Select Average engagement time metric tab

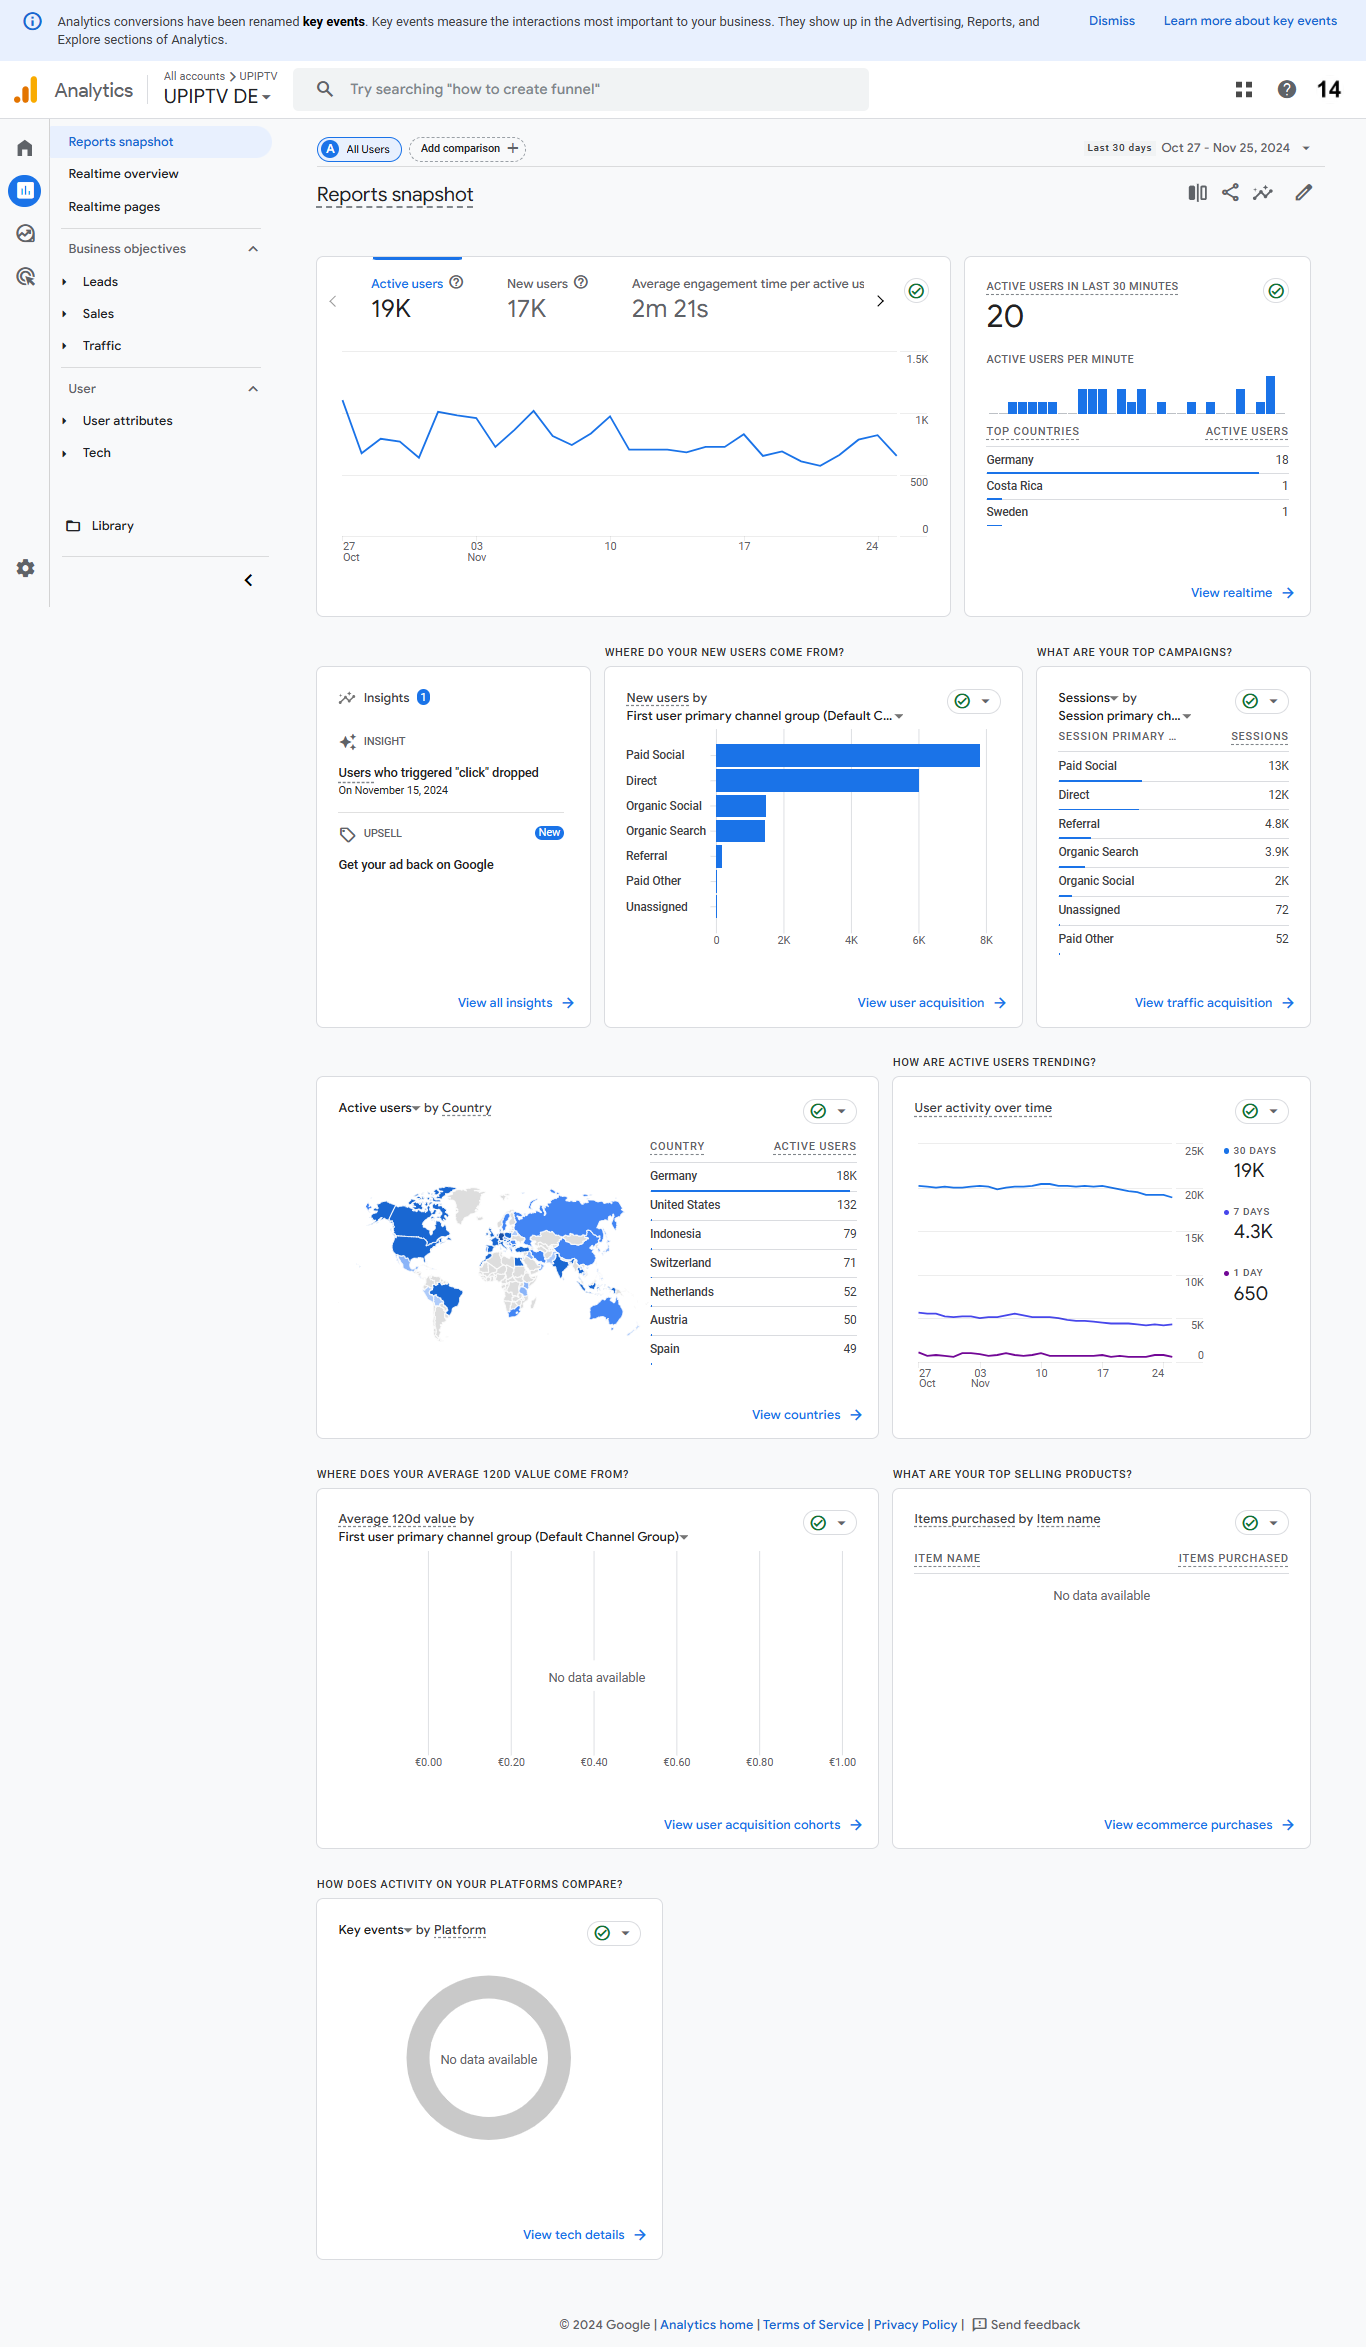(748, 297)
